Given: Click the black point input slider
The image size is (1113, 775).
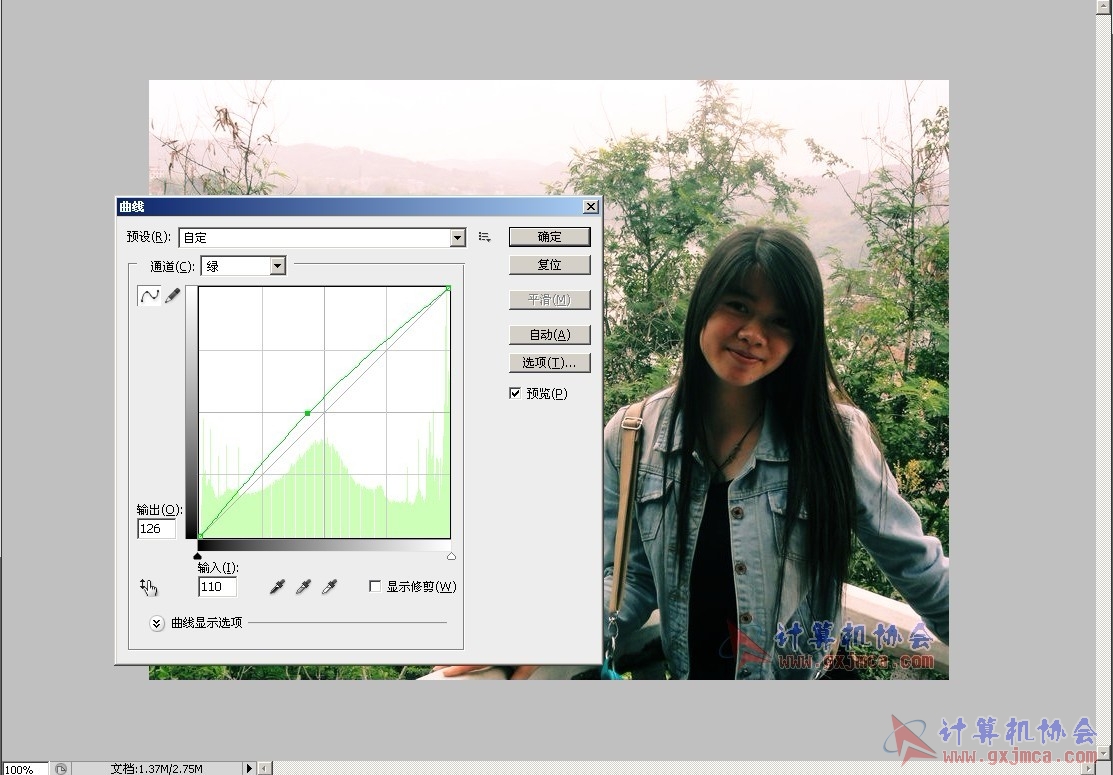Looking at the screenshot, I should (197, 556).
